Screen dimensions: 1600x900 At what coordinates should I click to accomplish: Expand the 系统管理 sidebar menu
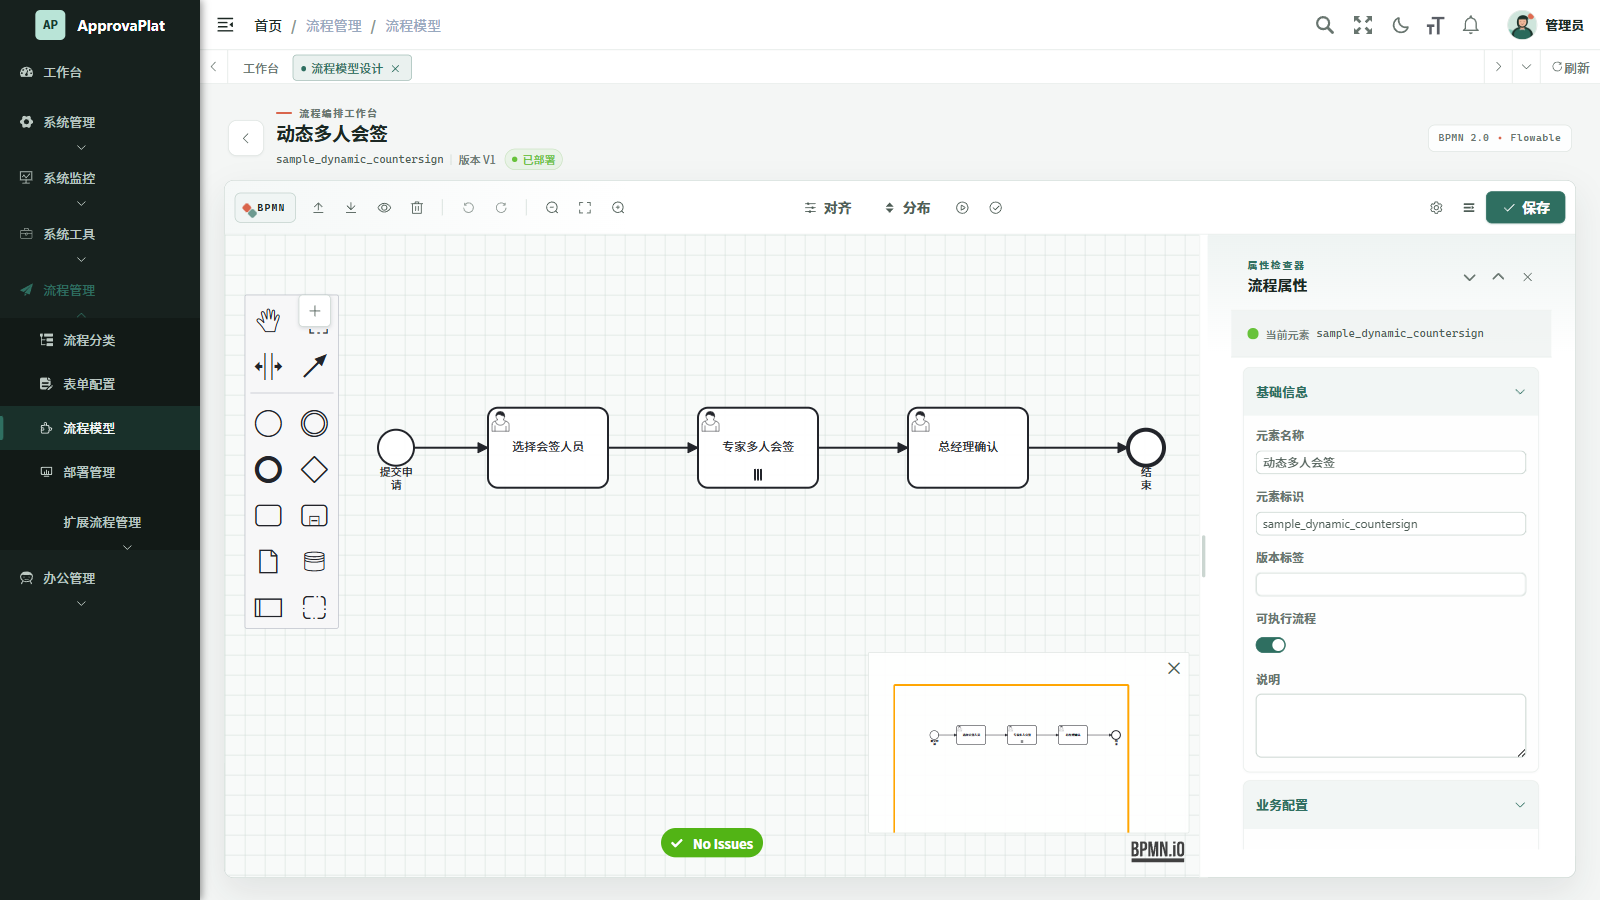(100, 122)
